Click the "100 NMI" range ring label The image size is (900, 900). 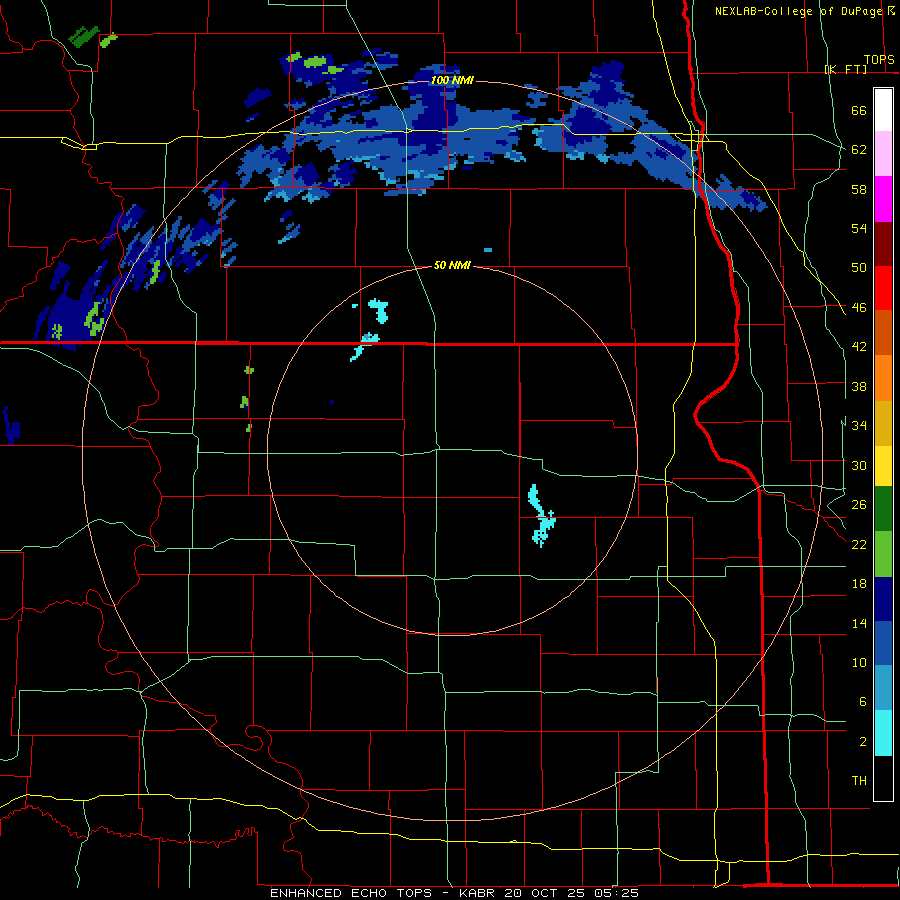coord(452,80)
